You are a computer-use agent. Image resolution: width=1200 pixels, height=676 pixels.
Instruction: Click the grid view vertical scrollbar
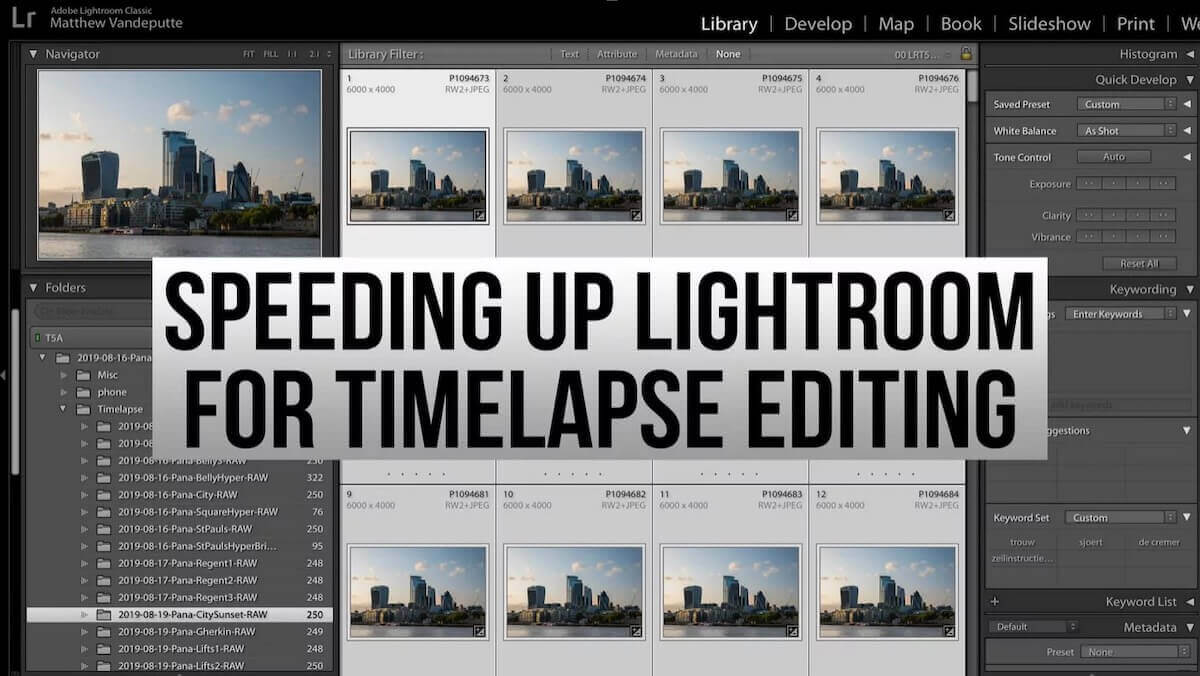point(972,86)
